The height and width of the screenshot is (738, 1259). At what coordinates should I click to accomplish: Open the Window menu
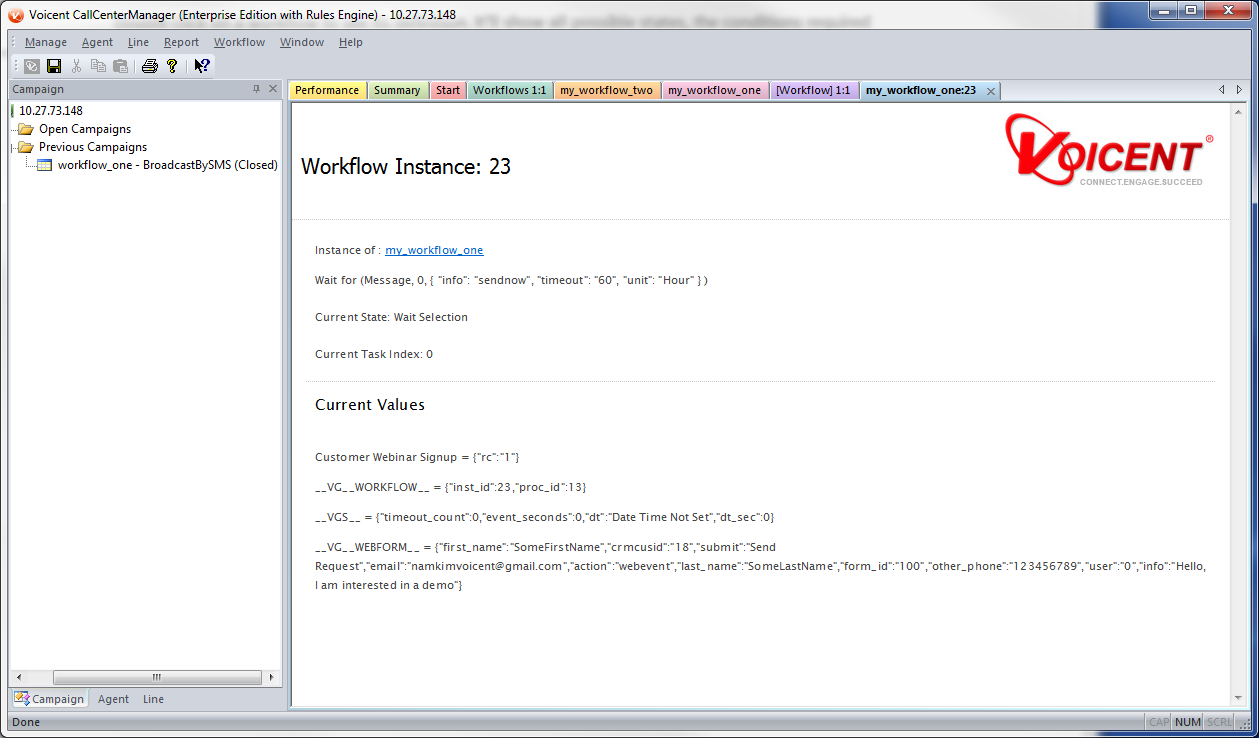click(x=302, y=42)
